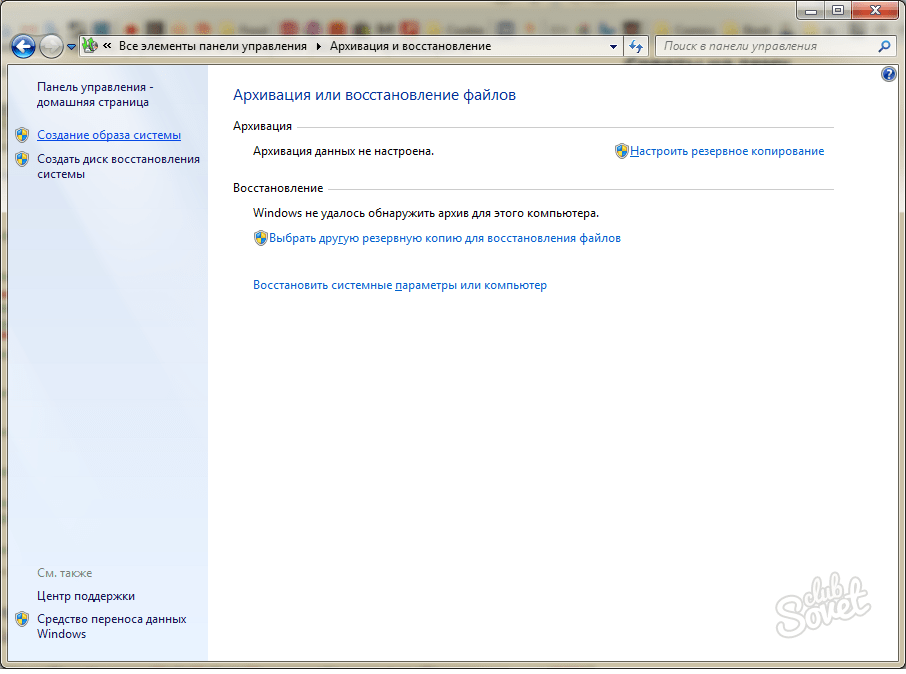
Task: Click shield icon beside 'Создать диск восстановления'
Action: 22,159
